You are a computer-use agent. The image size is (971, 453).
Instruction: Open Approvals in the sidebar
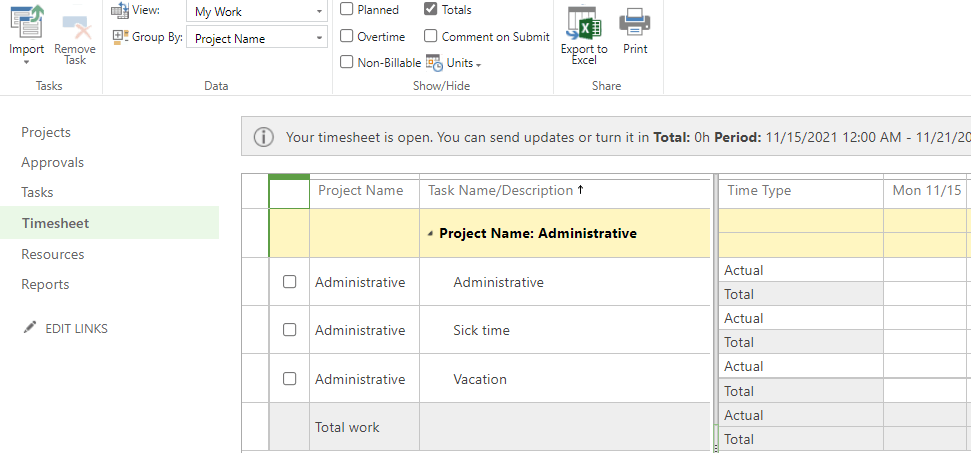(x=53, y=162)
